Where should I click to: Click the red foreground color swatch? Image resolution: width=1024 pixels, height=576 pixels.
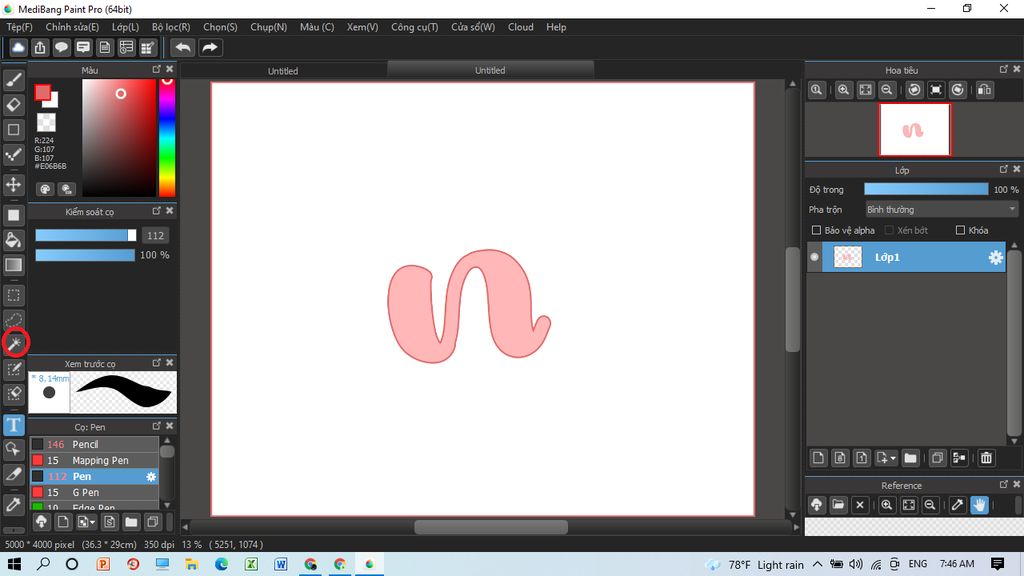click(x=42, y=93)
